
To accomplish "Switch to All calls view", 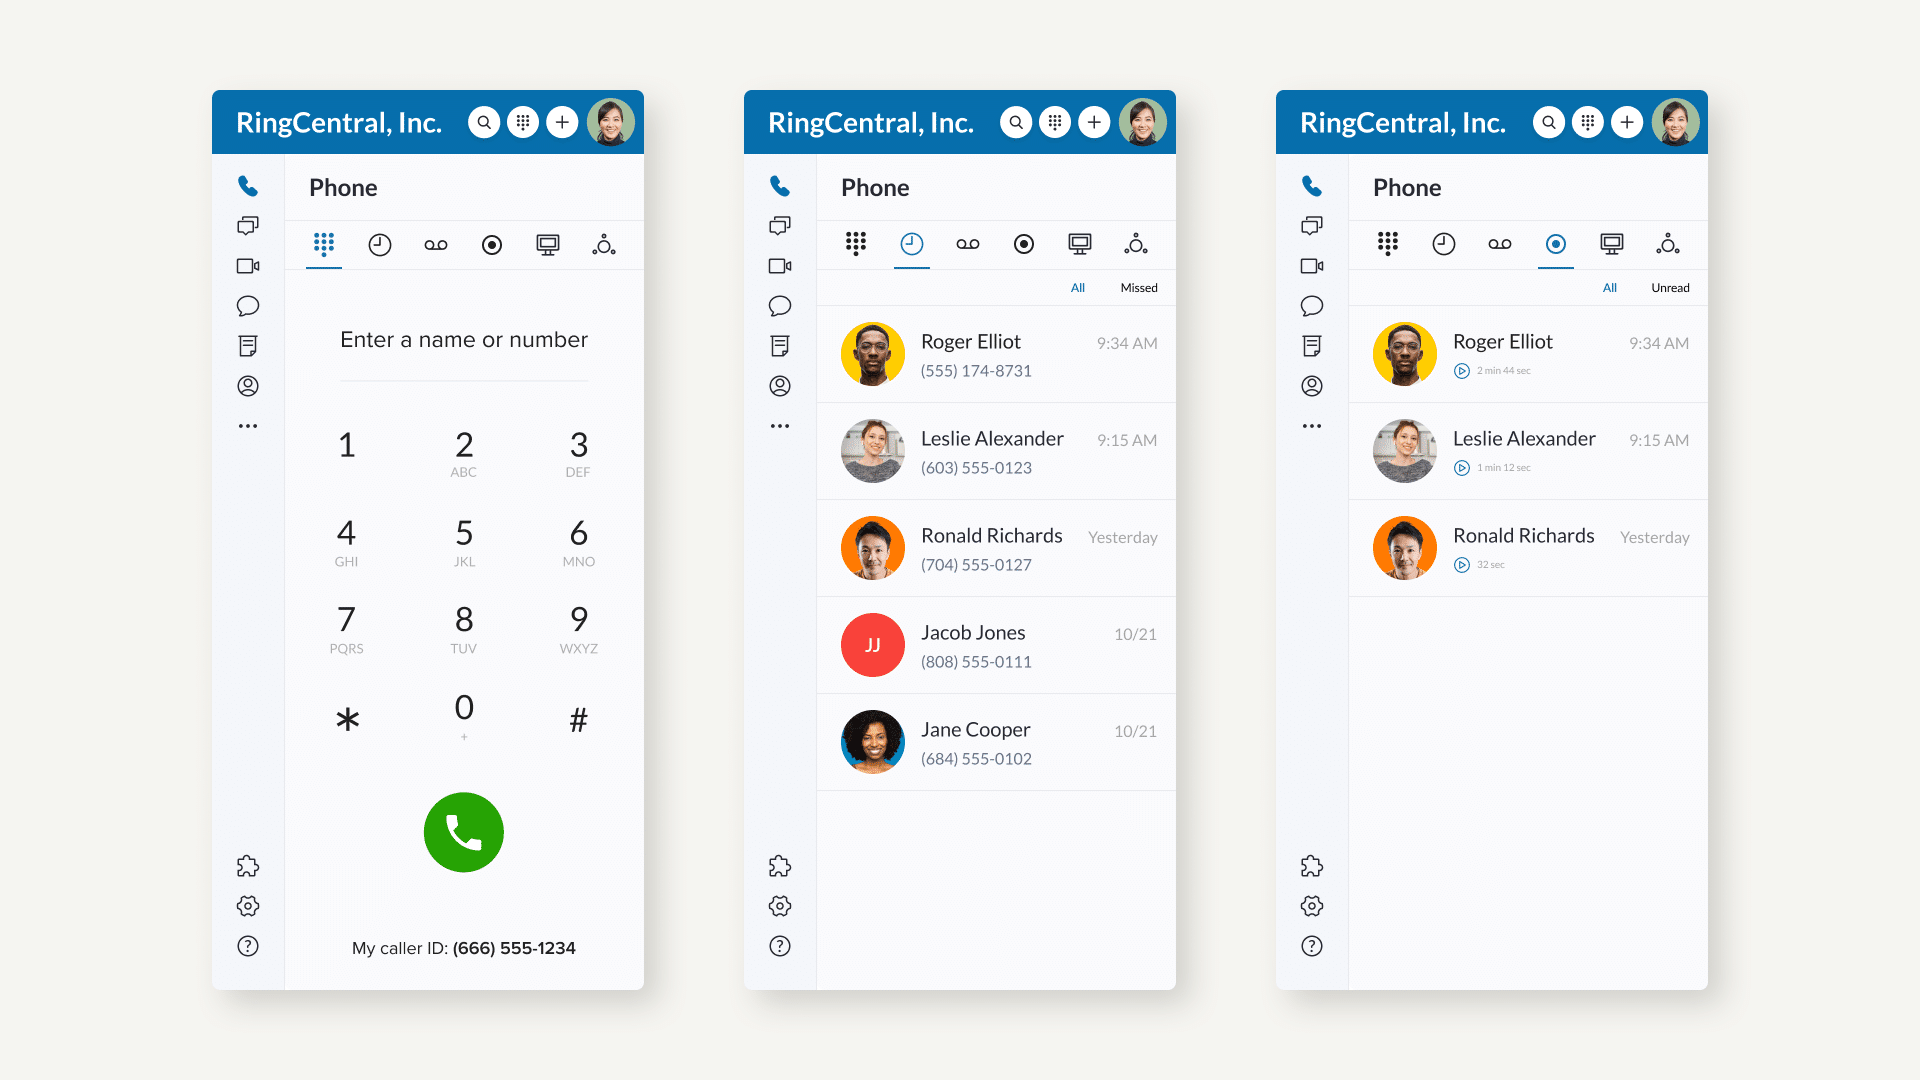I will pos(1075,287).
